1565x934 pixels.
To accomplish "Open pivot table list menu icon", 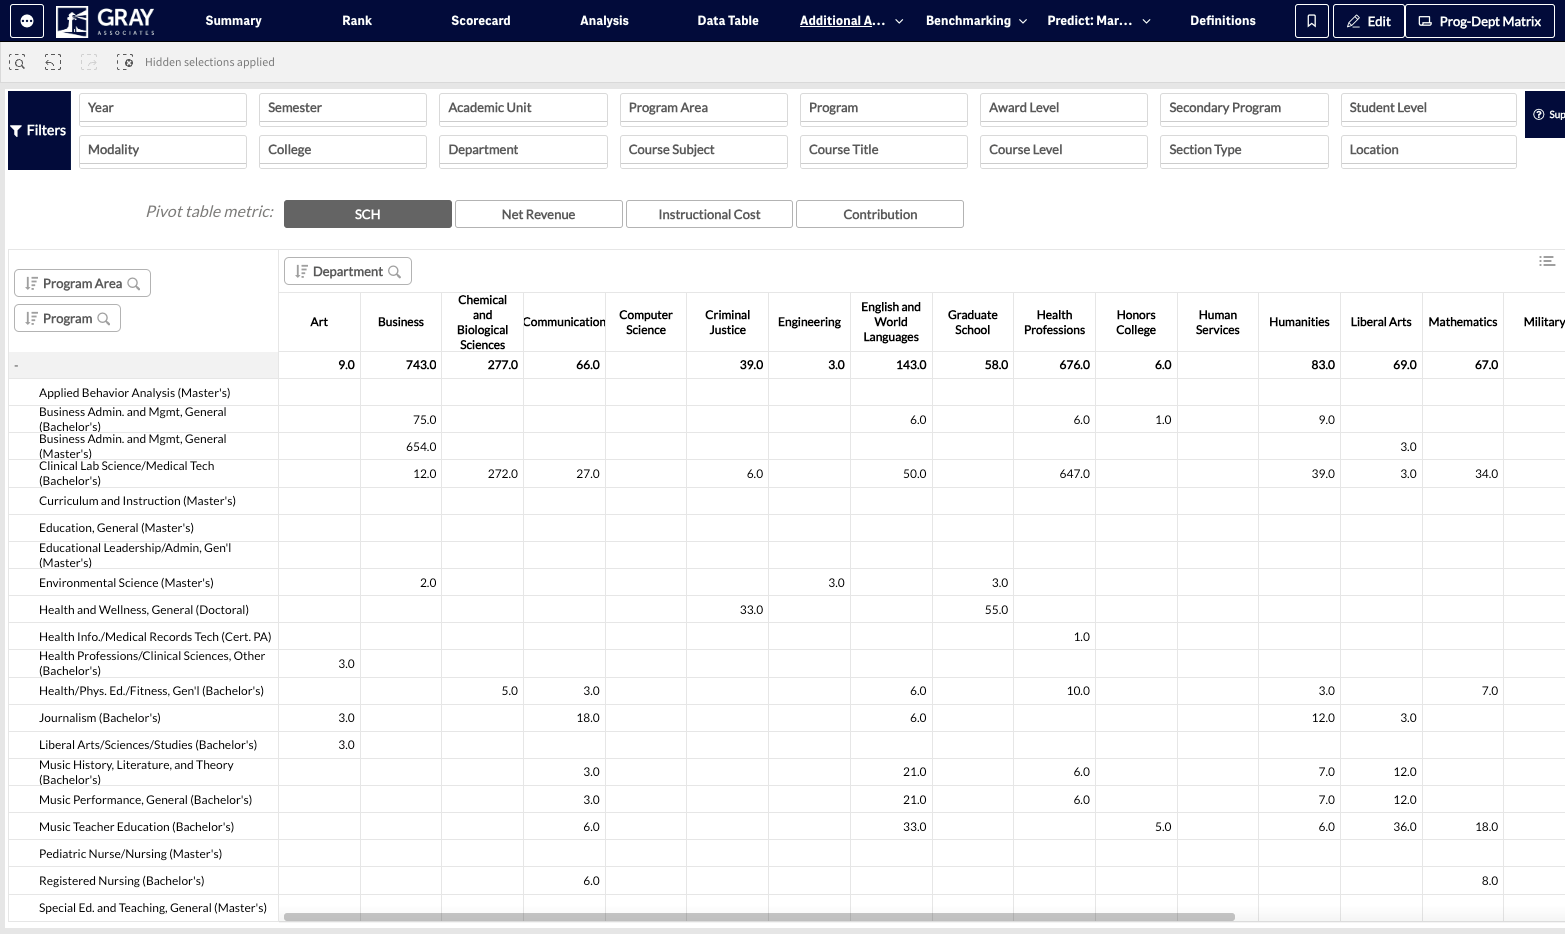I will (1547, 262).
